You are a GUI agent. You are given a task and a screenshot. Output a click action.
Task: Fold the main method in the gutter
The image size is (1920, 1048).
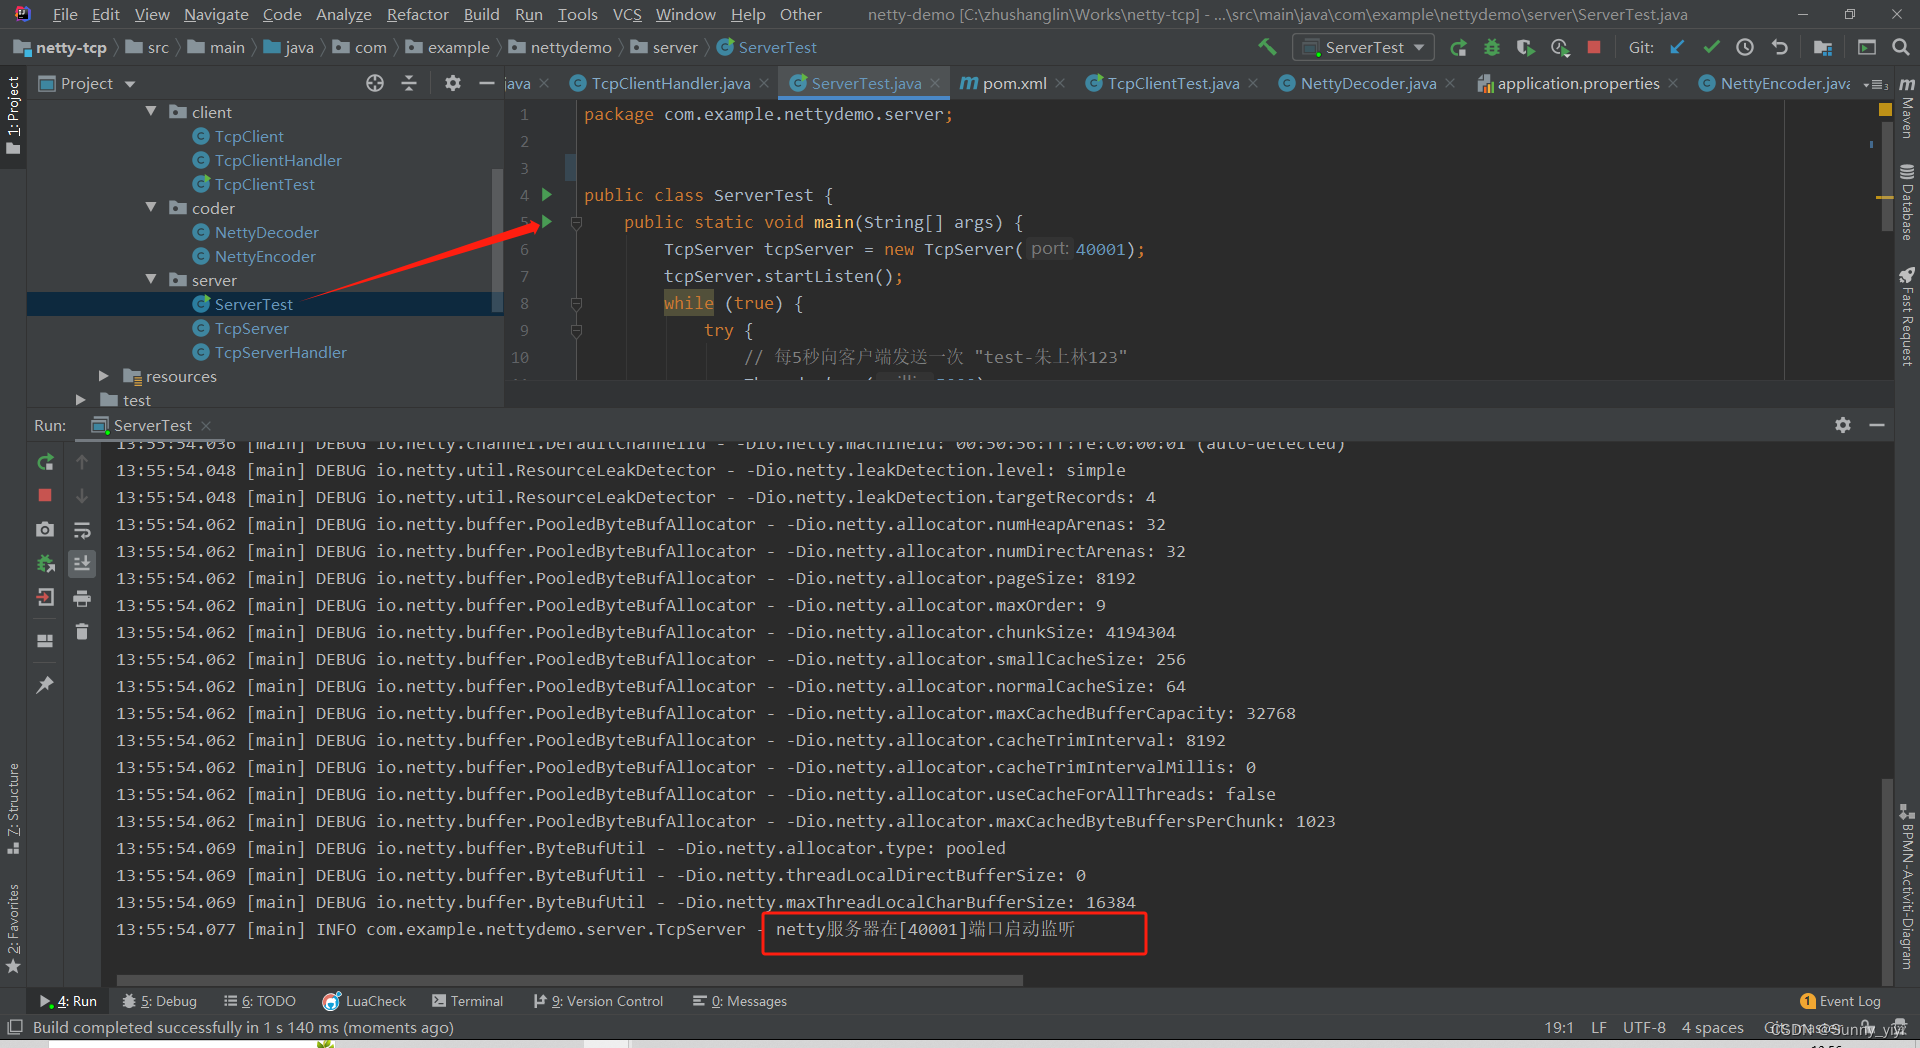click(x=576, y=222)
